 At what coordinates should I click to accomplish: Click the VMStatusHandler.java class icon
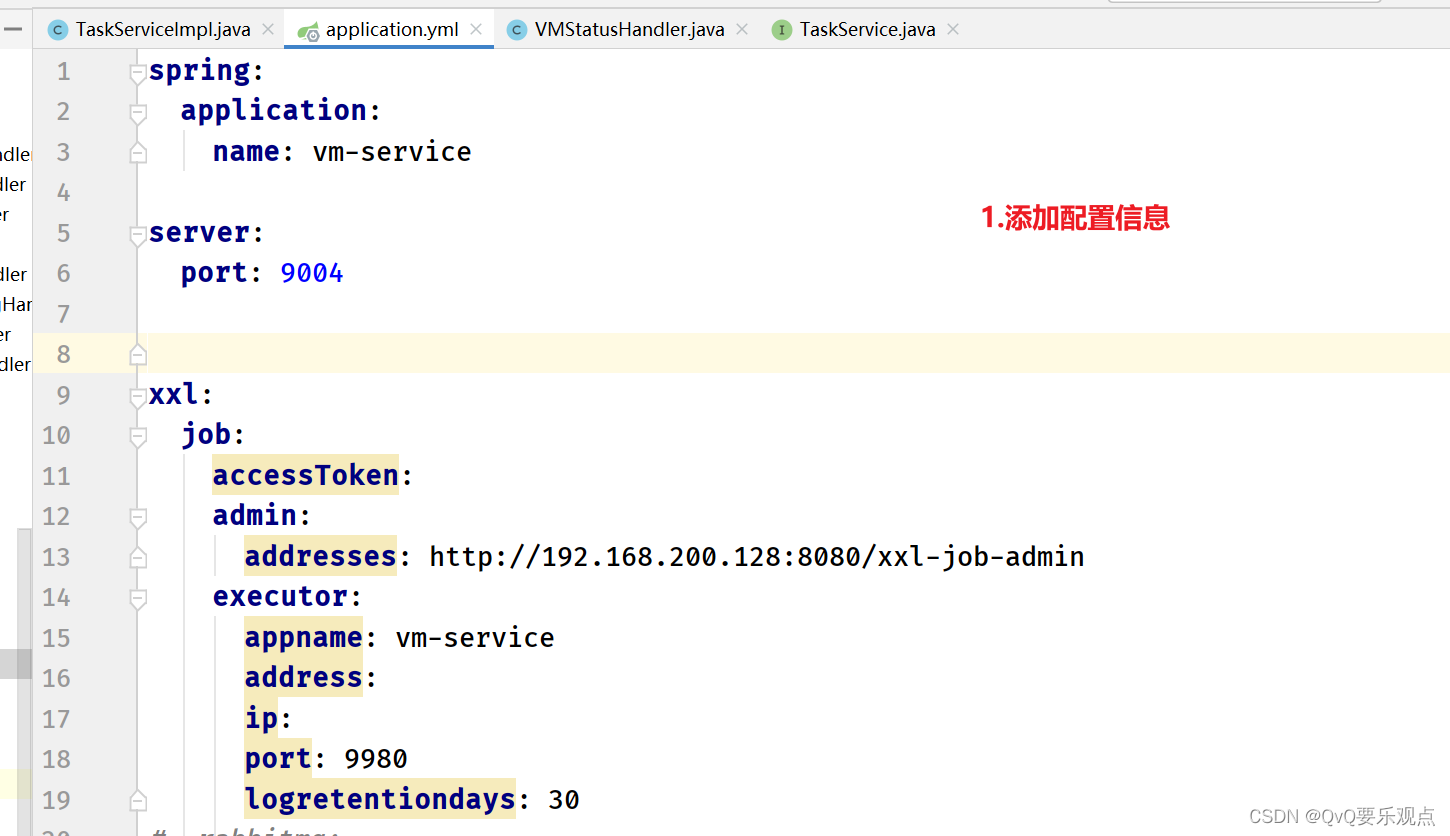(x=516, y=30)
